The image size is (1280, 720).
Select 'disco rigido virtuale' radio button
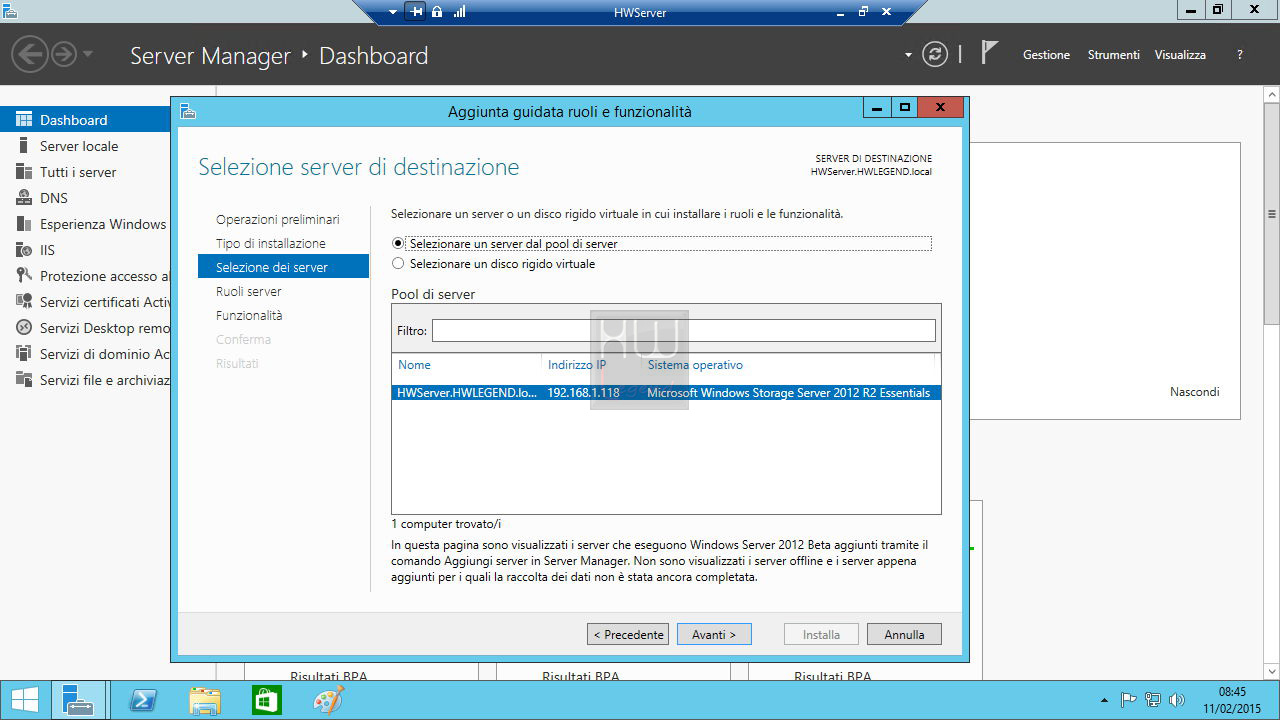point(399,264)
